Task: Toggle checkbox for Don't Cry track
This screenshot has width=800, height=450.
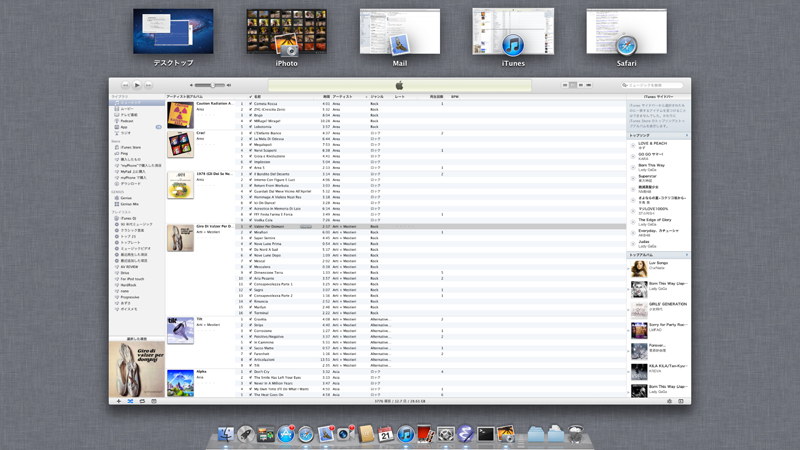Action: [x=250, y=371]
